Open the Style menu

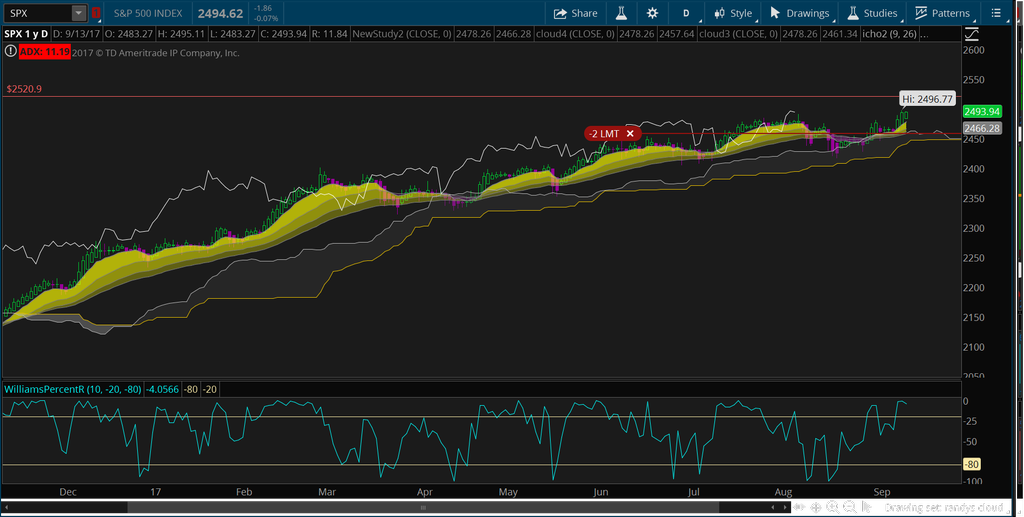coord(733,13)
